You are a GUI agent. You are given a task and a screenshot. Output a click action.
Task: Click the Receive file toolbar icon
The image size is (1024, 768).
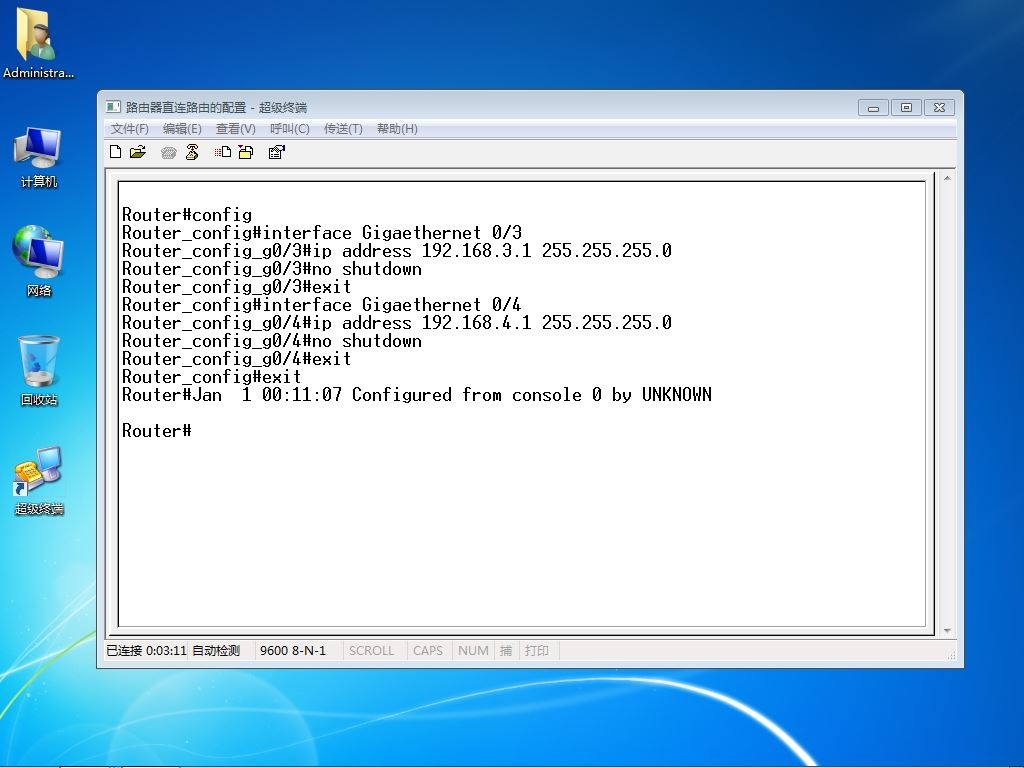coord(246,152)
